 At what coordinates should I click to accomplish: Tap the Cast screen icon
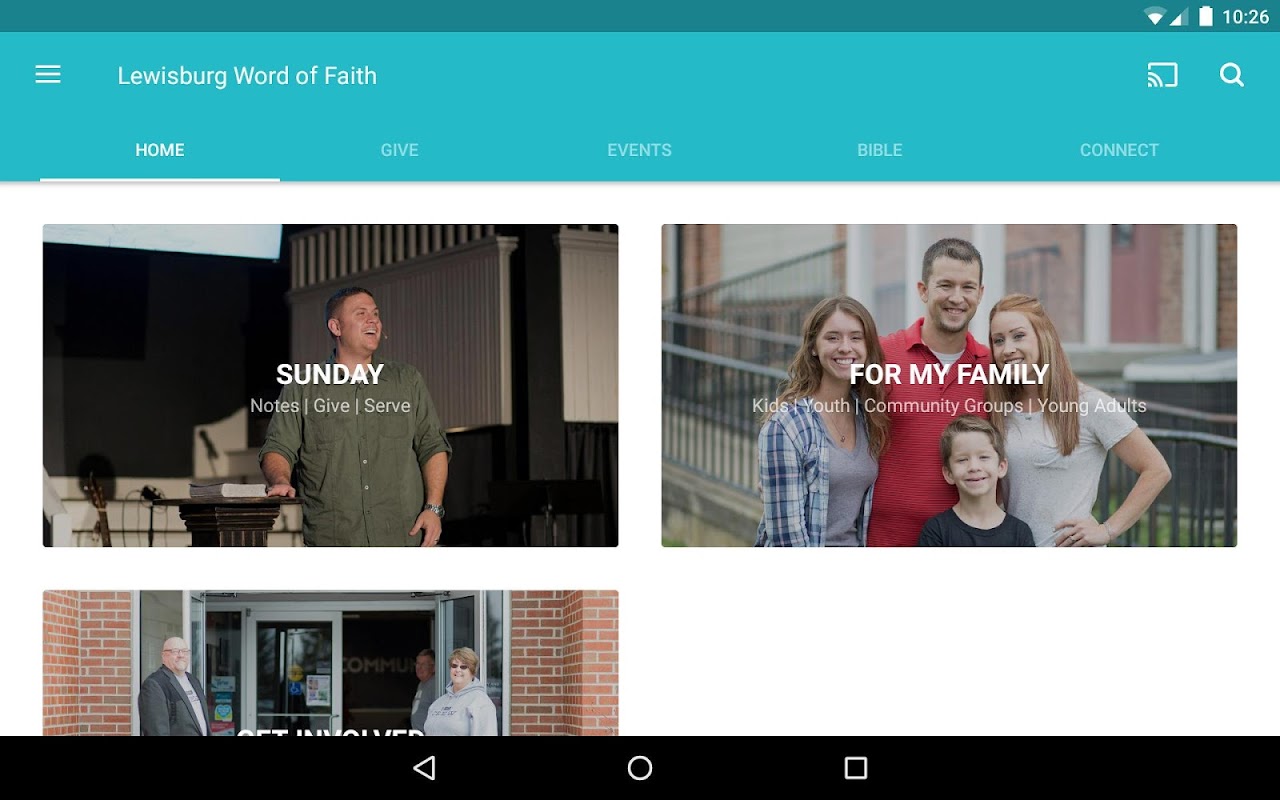point(1162,75)
